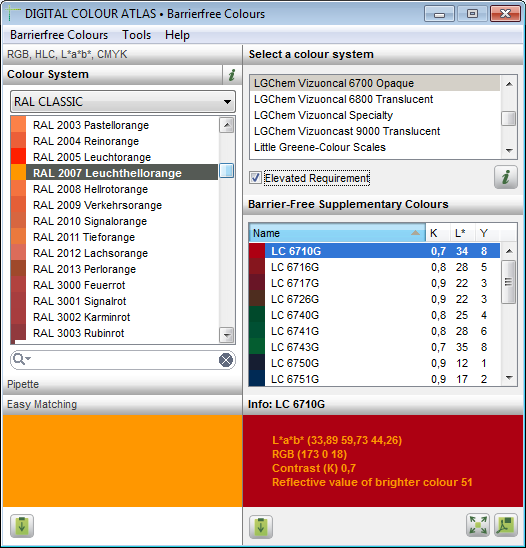Viewport: 526px width, 548px height.
Task: Sort the list by the Name column header
Action: (337, 233)
